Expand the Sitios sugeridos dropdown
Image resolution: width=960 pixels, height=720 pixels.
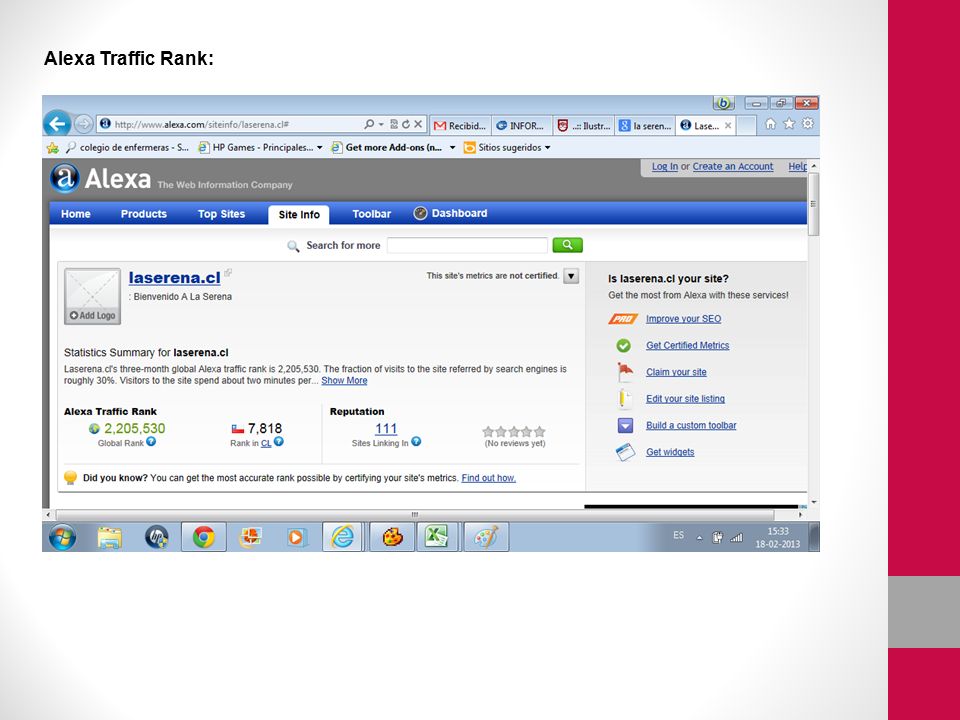point(548,148)
